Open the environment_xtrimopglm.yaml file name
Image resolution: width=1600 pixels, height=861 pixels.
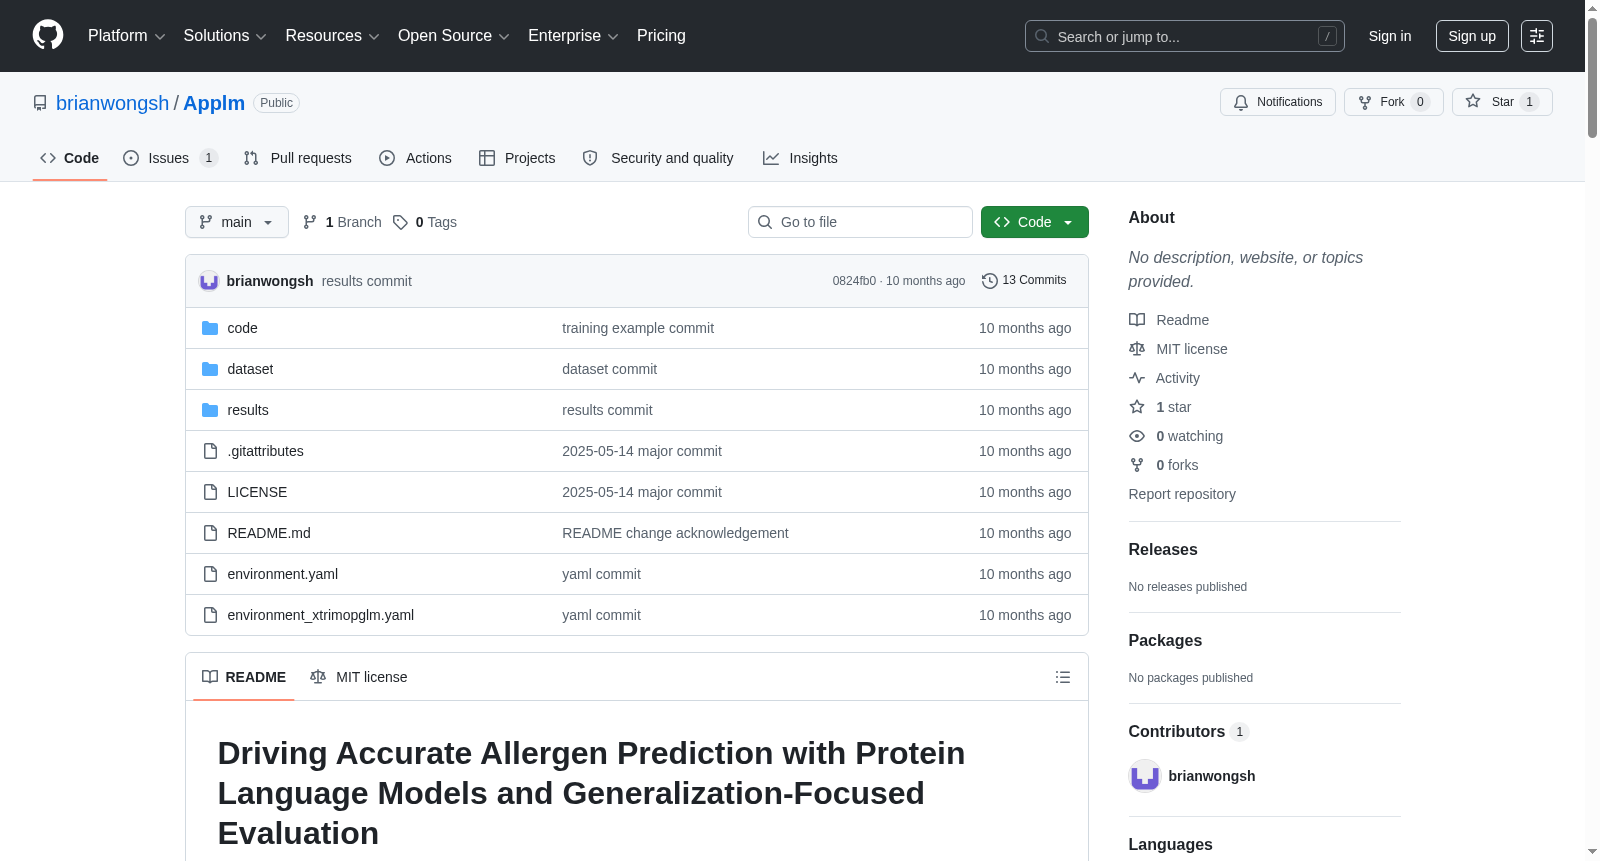(x=321, y=615)
